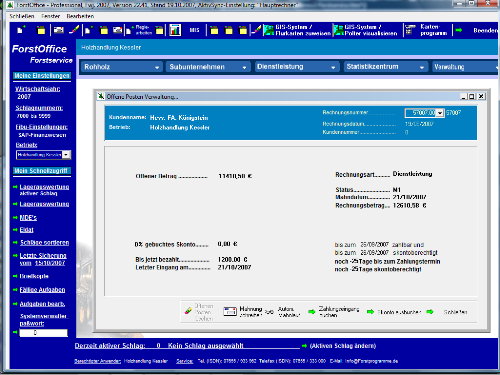Click the green arrow beside Letzte Sicherung
Screen dimensions: 500x375
point(15,256)
